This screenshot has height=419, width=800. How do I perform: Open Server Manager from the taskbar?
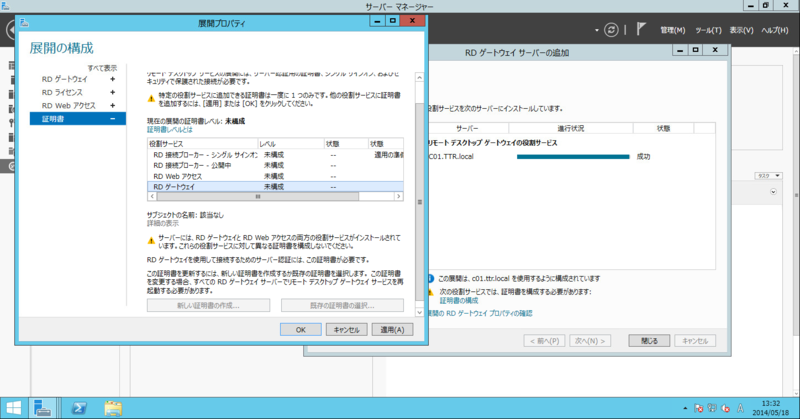point(42,408)
